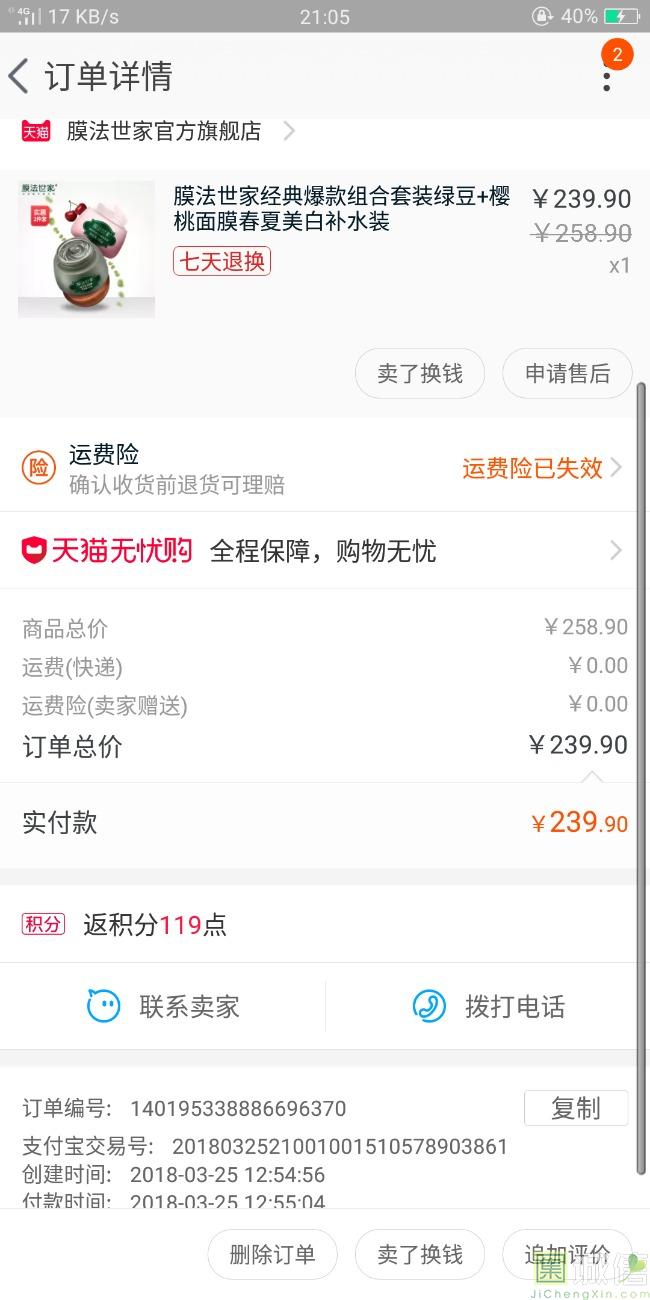Viewport: 650px width, 1300px height.
Task: Open the product thumbnail image
Action: [x=87, y=249]
